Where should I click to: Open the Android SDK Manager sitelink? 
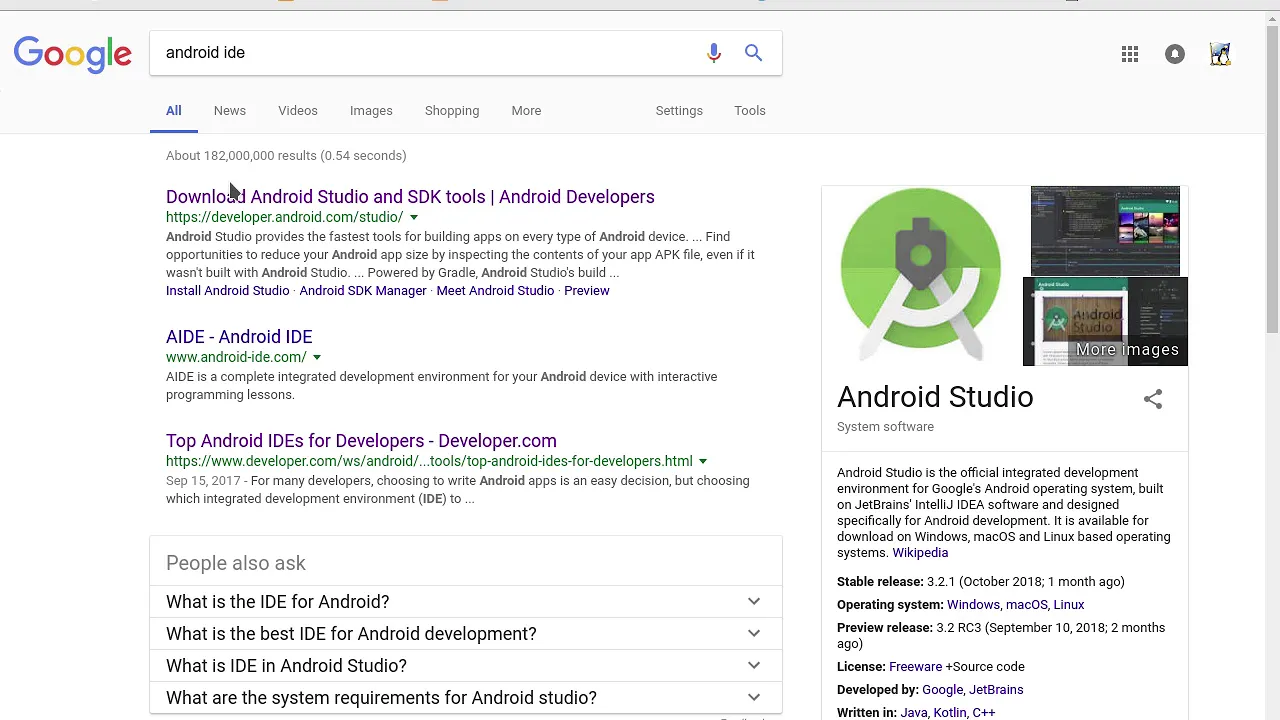click(x=363, y=291)
